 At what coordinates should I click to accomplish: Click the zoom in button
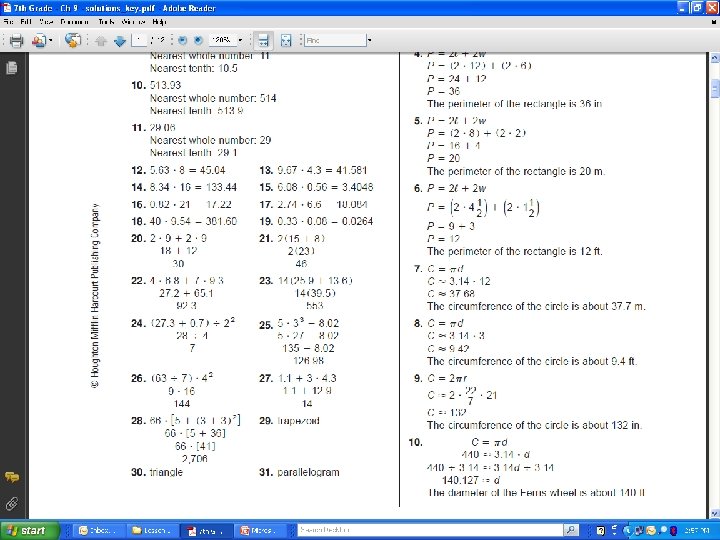click(198, 40)
